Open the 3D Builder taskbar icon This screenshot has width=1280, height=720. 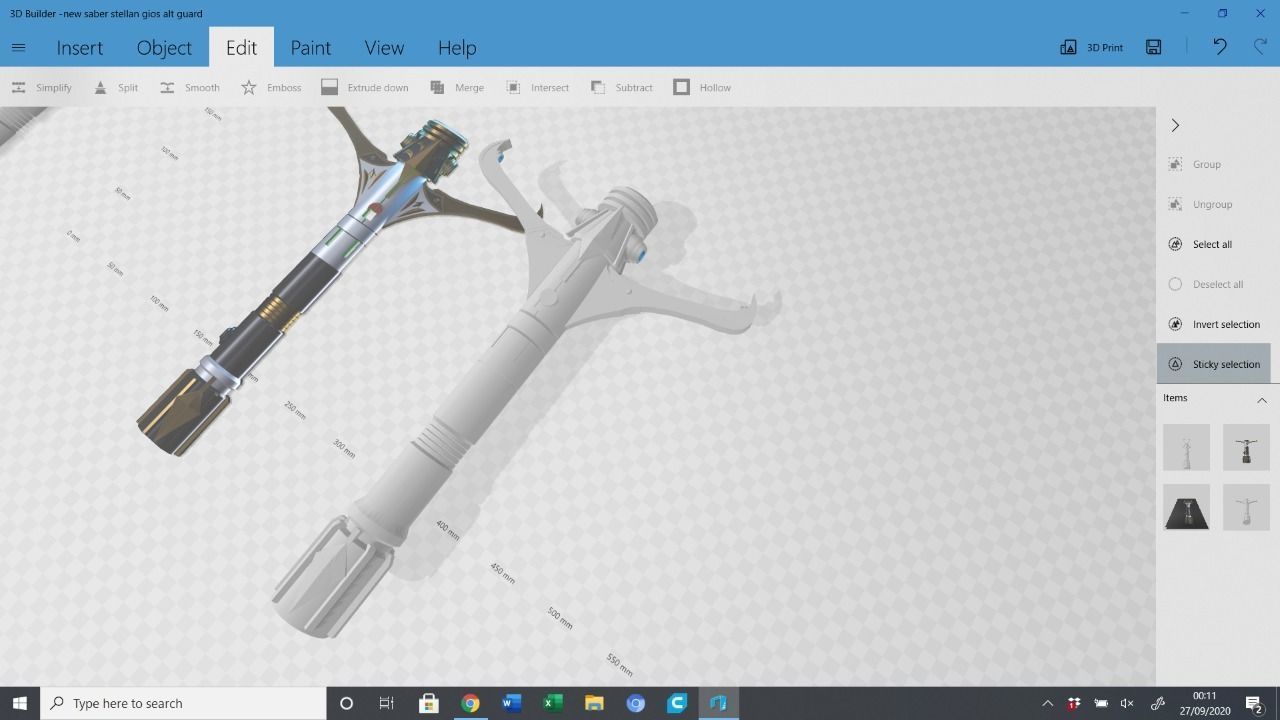(718, 703)
